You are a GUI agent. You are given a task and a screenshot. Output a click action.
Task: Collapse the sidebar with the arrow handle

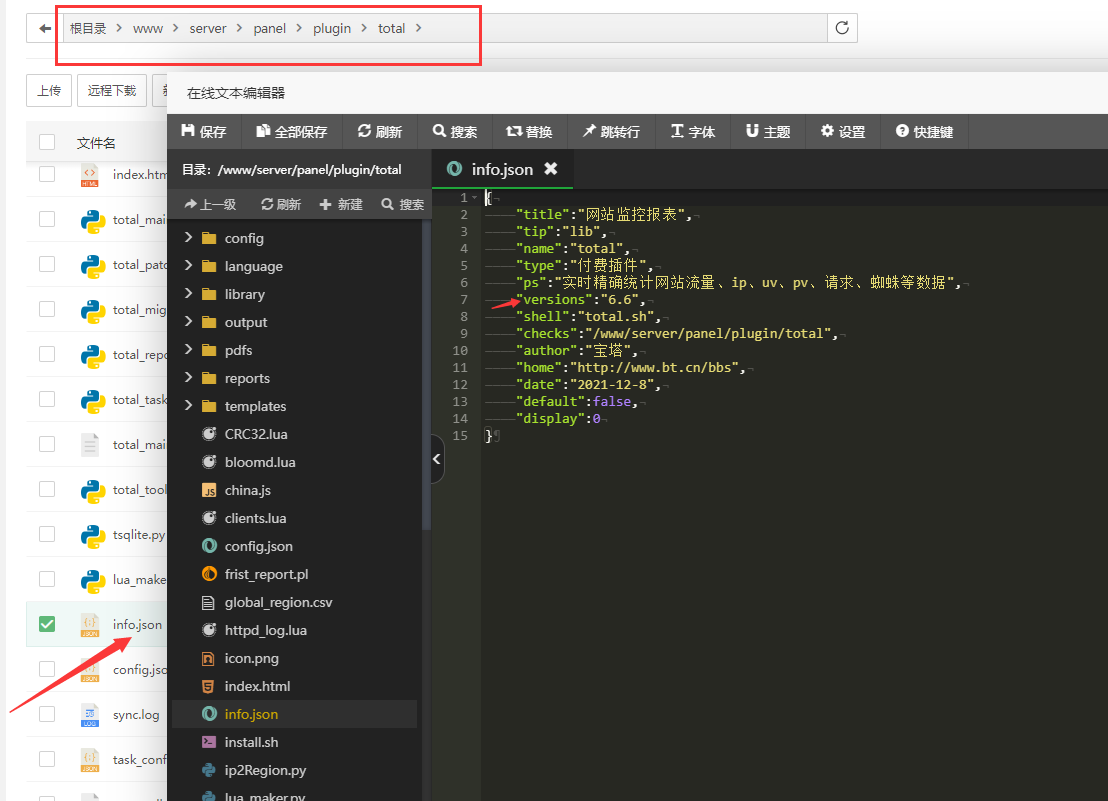coord(437,459)
